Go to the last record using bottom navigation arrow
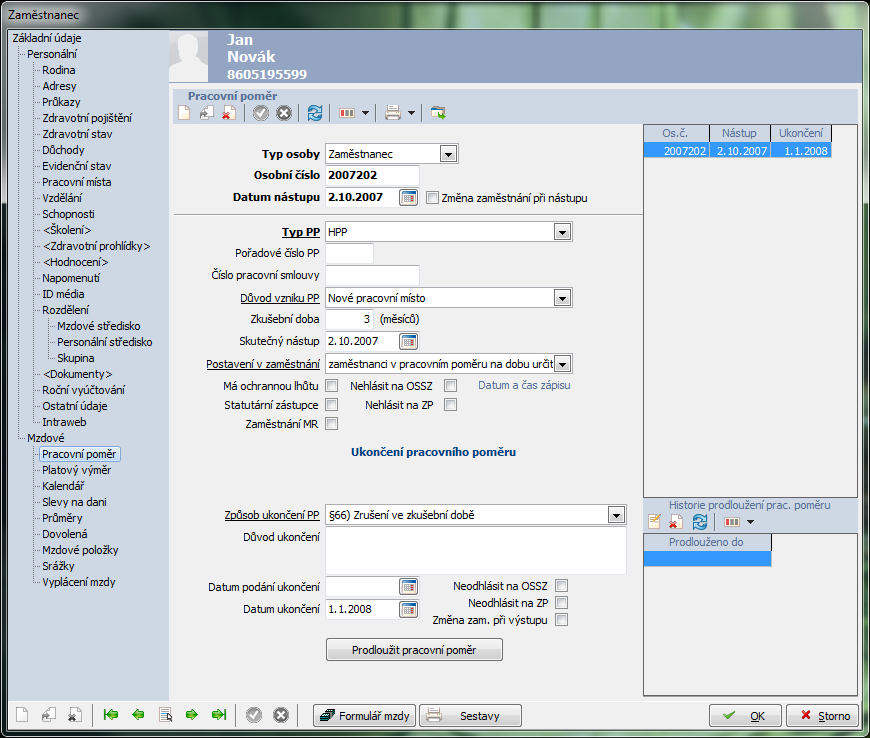870x738 pixels. (x=218, y=715)
